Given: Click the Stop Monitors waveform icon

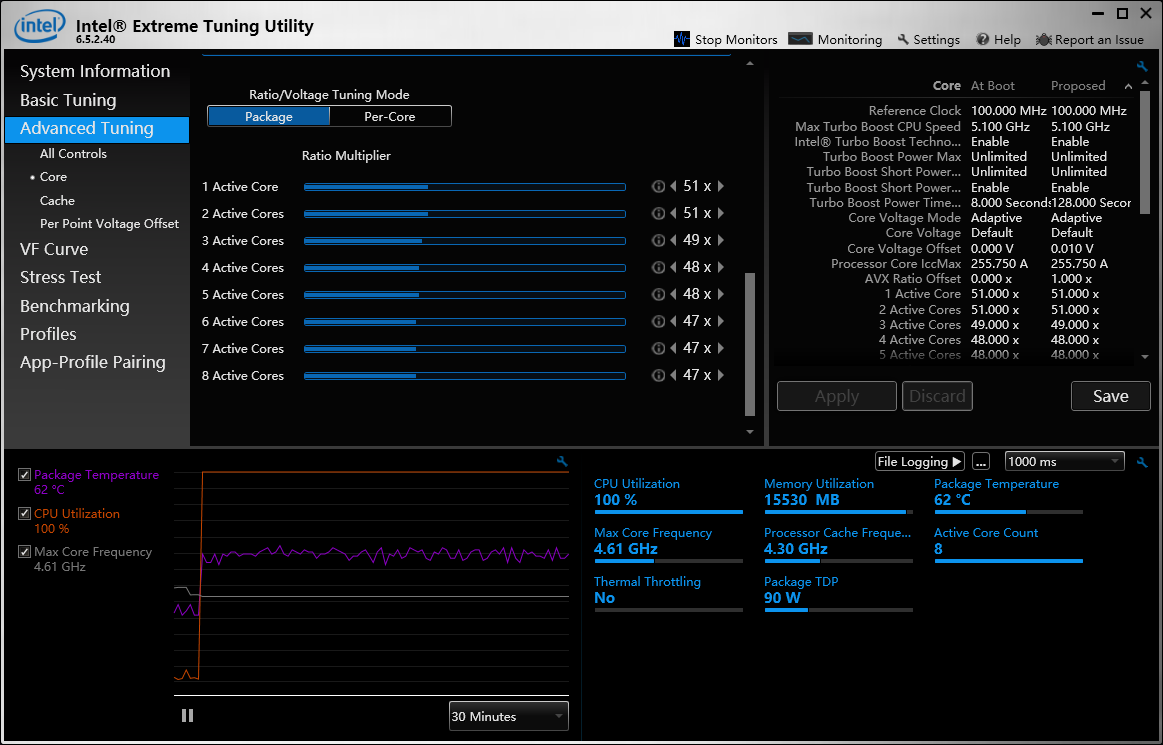Looking at the screenshot, I should 682,39.
